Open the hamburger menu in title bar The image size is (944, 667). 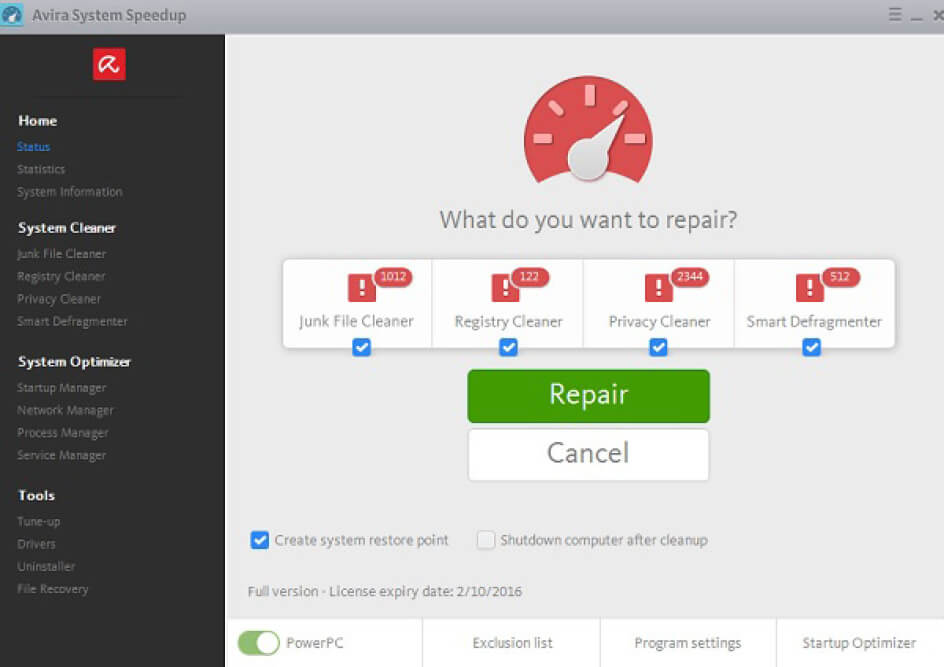[x=895, y=14]
